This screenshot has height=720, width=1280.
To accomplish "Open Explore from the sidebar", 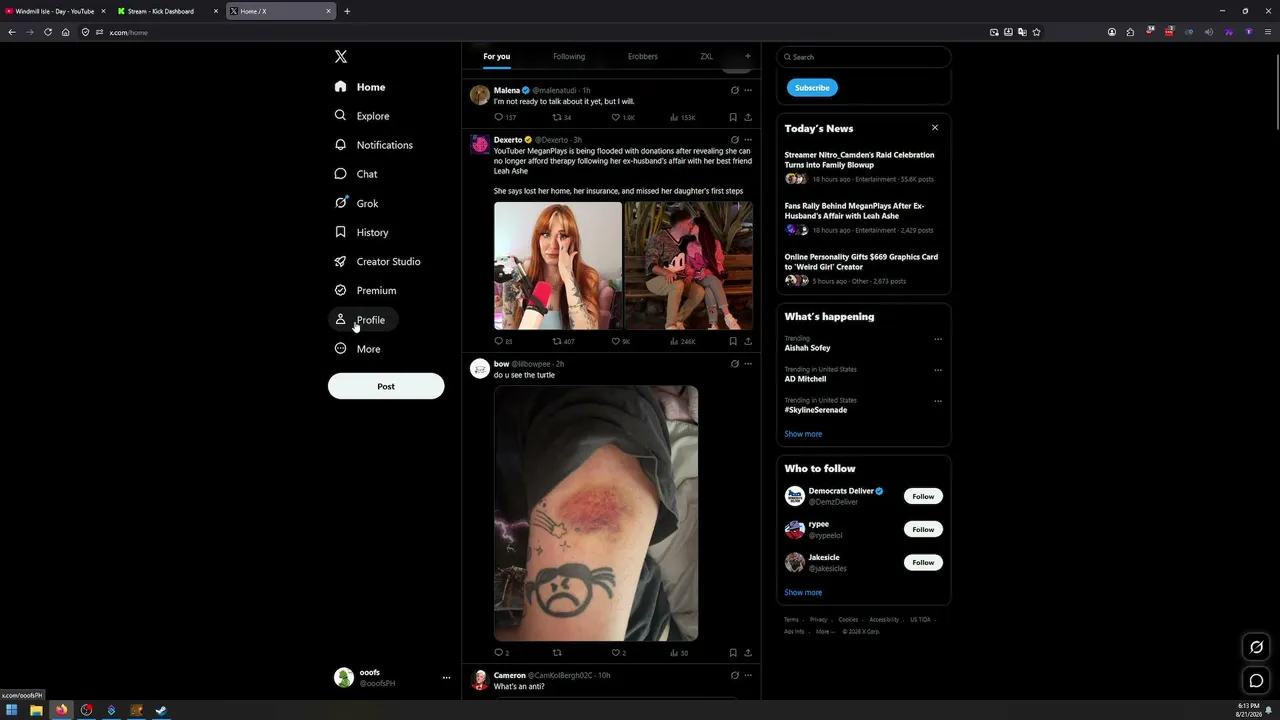I will (x=362, y=116).
